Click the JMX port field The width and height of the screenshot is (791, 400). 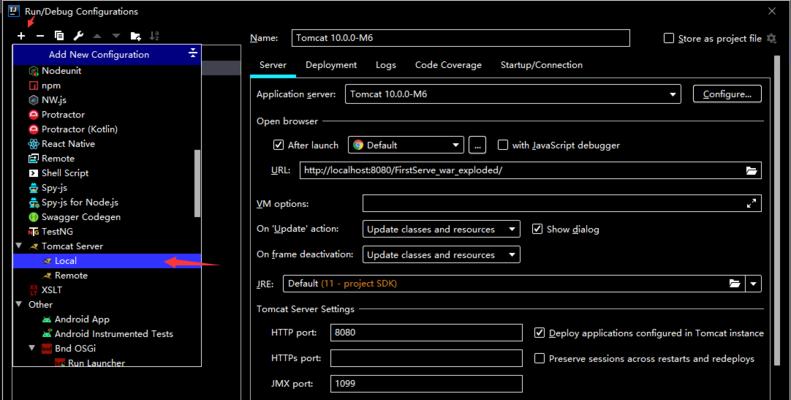coord(426,384)
